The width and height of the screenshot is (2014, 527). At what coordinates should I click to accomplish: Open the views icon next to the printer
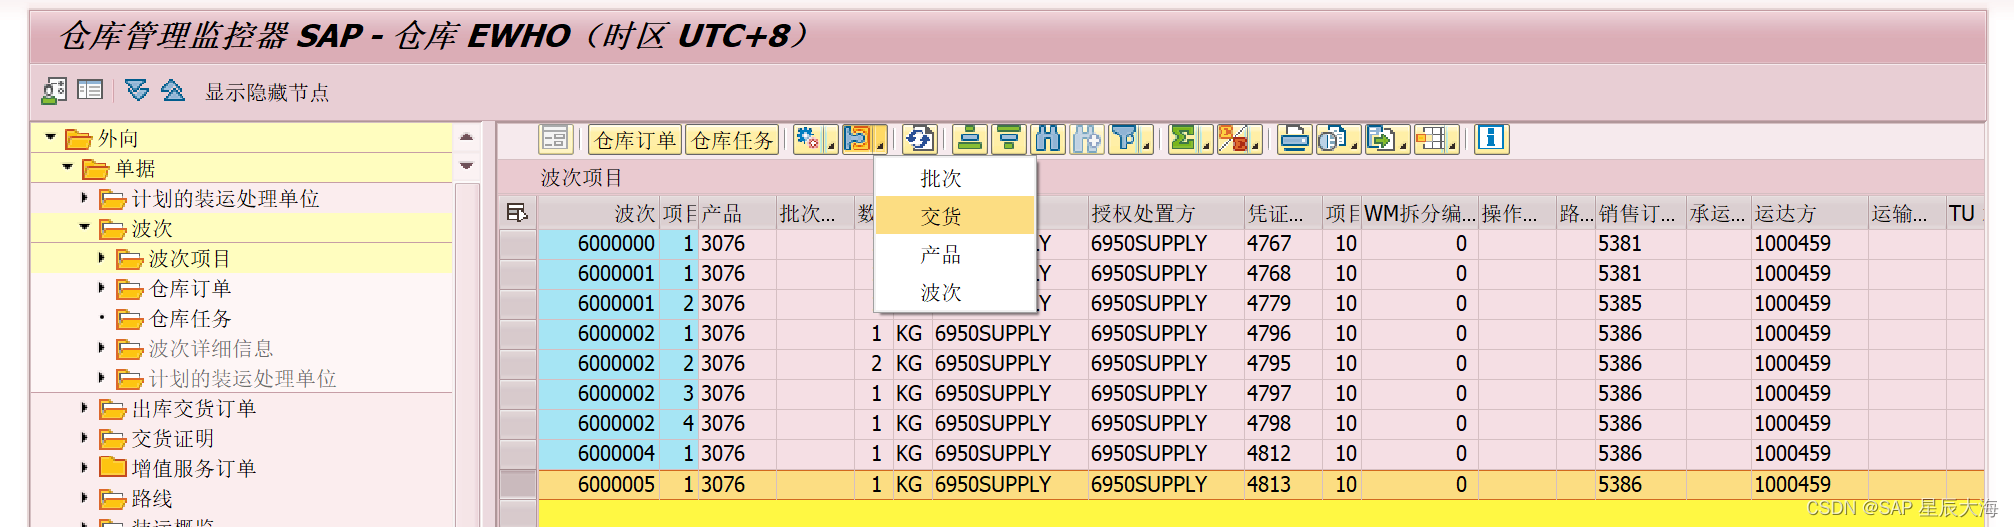tap(1331, 139)
